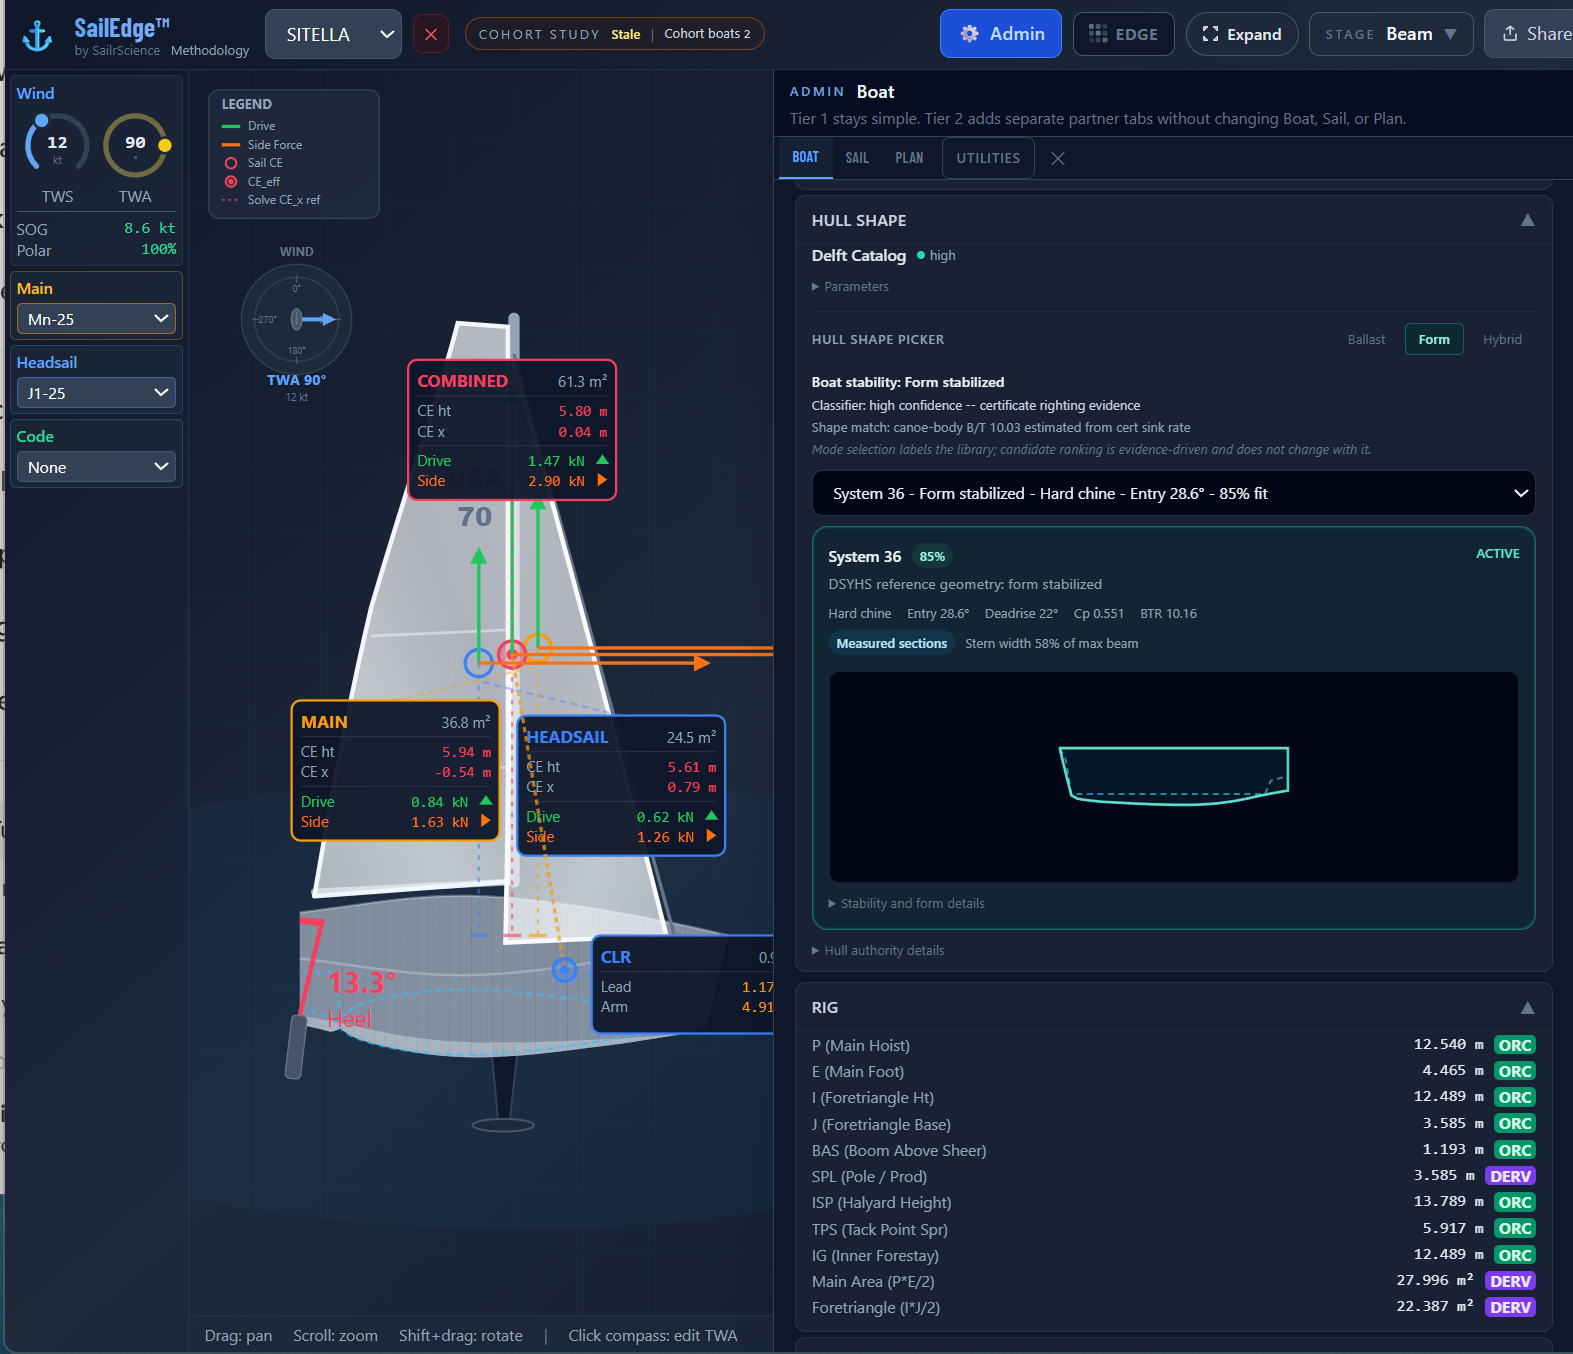Select the Hybrid hull shape mode

tap(1502, 339)
